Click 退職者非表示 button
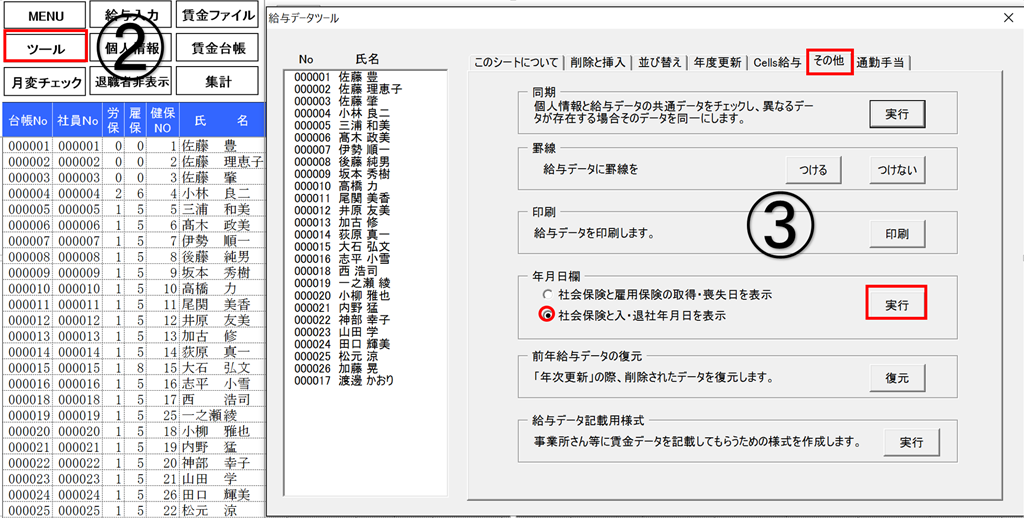1024x518 pixels. coord(131,82)
